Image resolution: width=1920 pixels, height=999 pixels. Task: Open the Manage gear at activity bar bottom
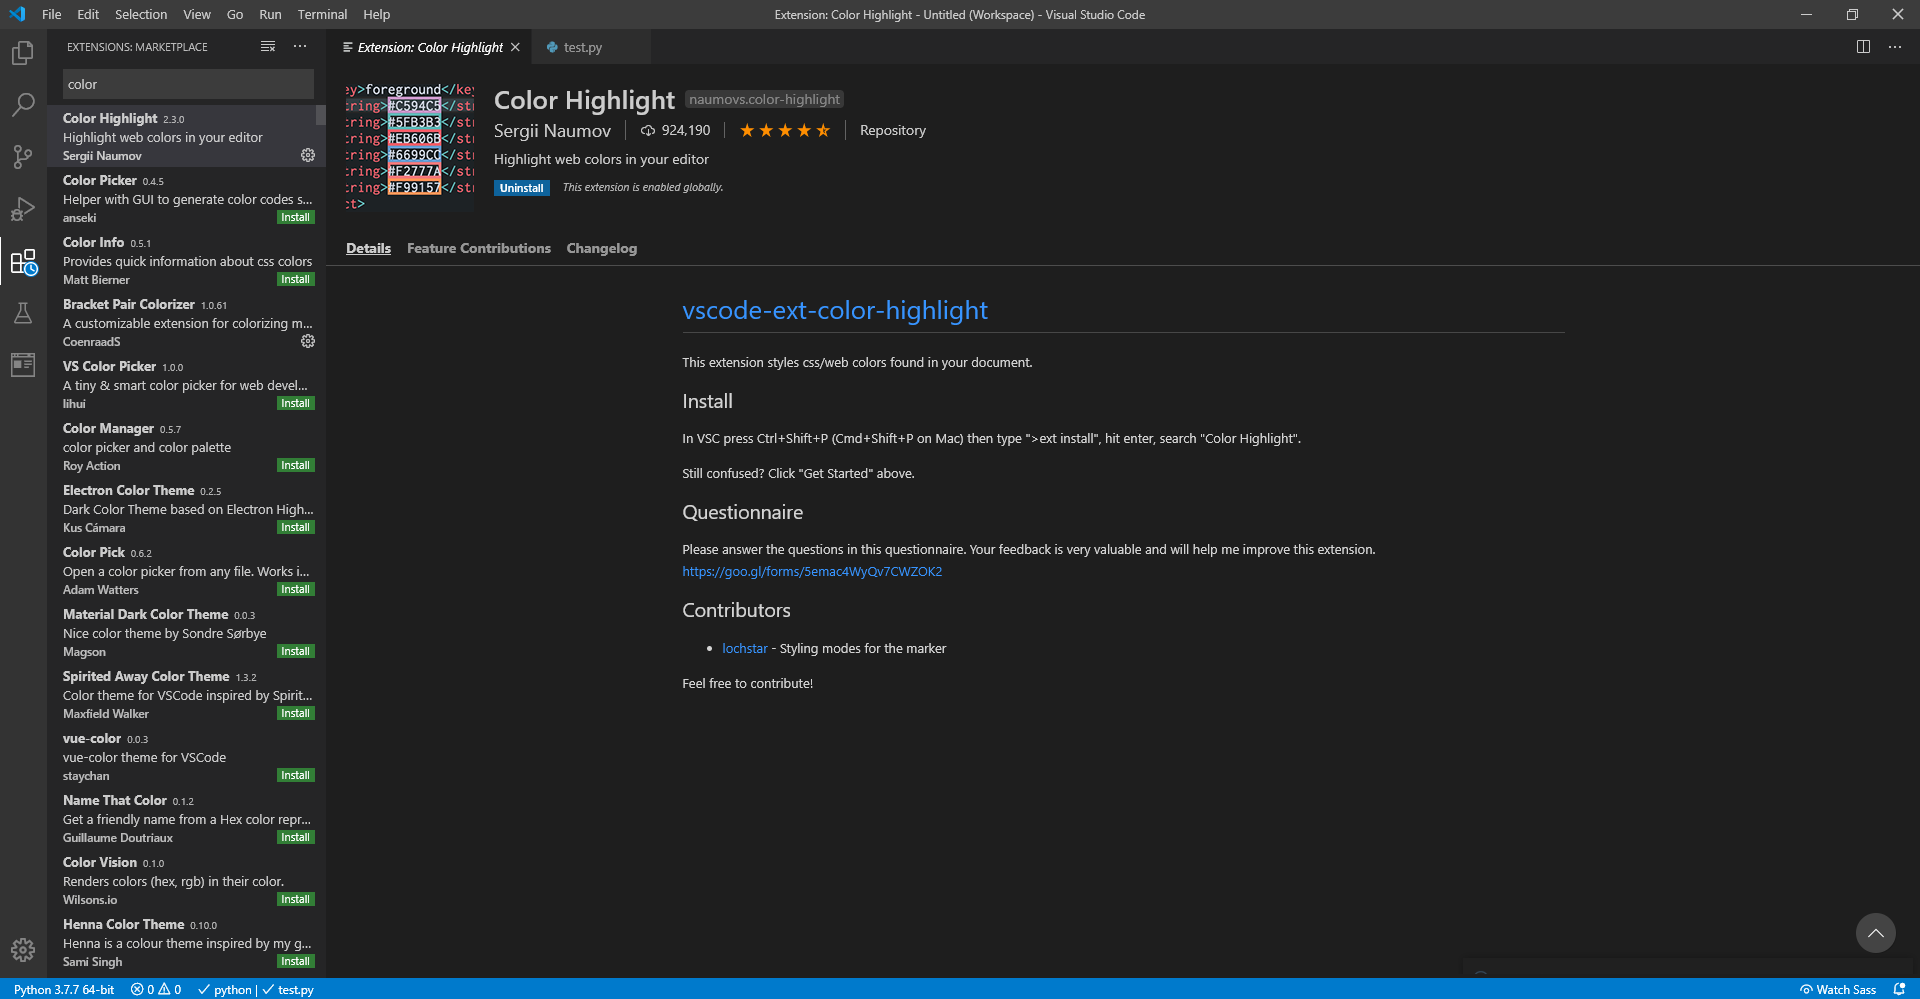(x=23, y=950)
